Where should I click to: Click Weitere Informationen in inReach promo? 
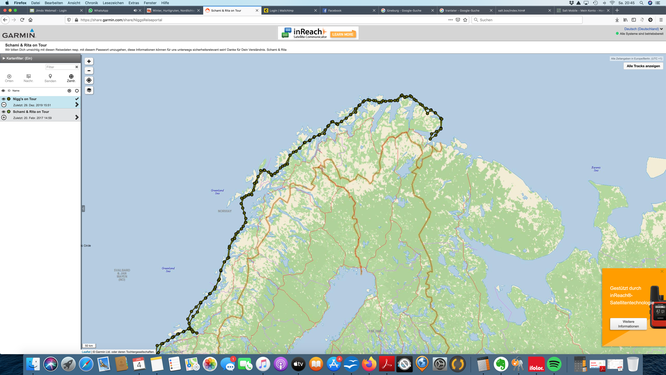click(x=628, y=324)
